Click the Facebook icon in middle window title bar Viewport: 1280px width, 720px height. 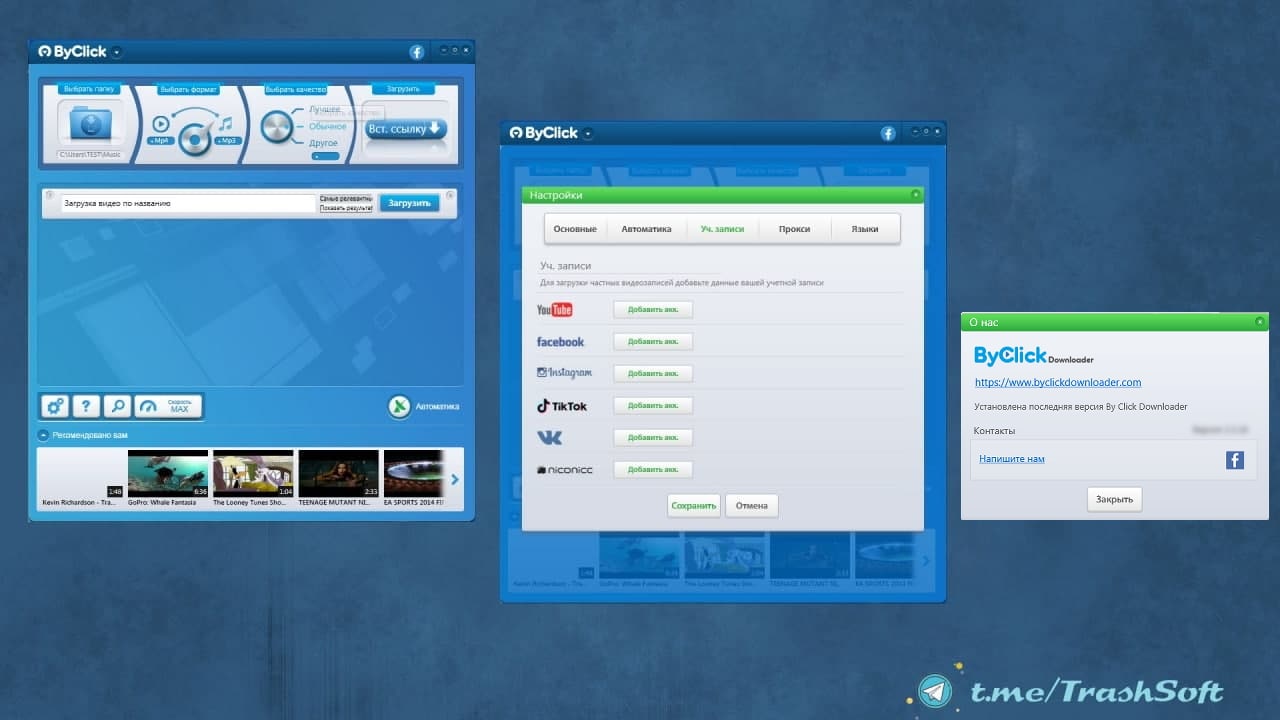tap(888, 133)
